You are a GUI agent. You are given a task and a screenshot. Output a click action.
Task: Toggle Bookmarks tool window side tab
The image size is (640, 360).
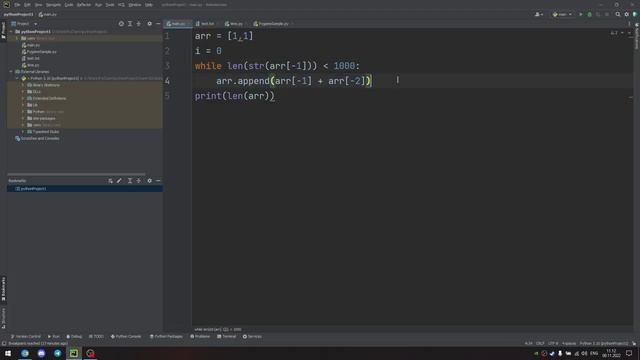tap(3, 289)
